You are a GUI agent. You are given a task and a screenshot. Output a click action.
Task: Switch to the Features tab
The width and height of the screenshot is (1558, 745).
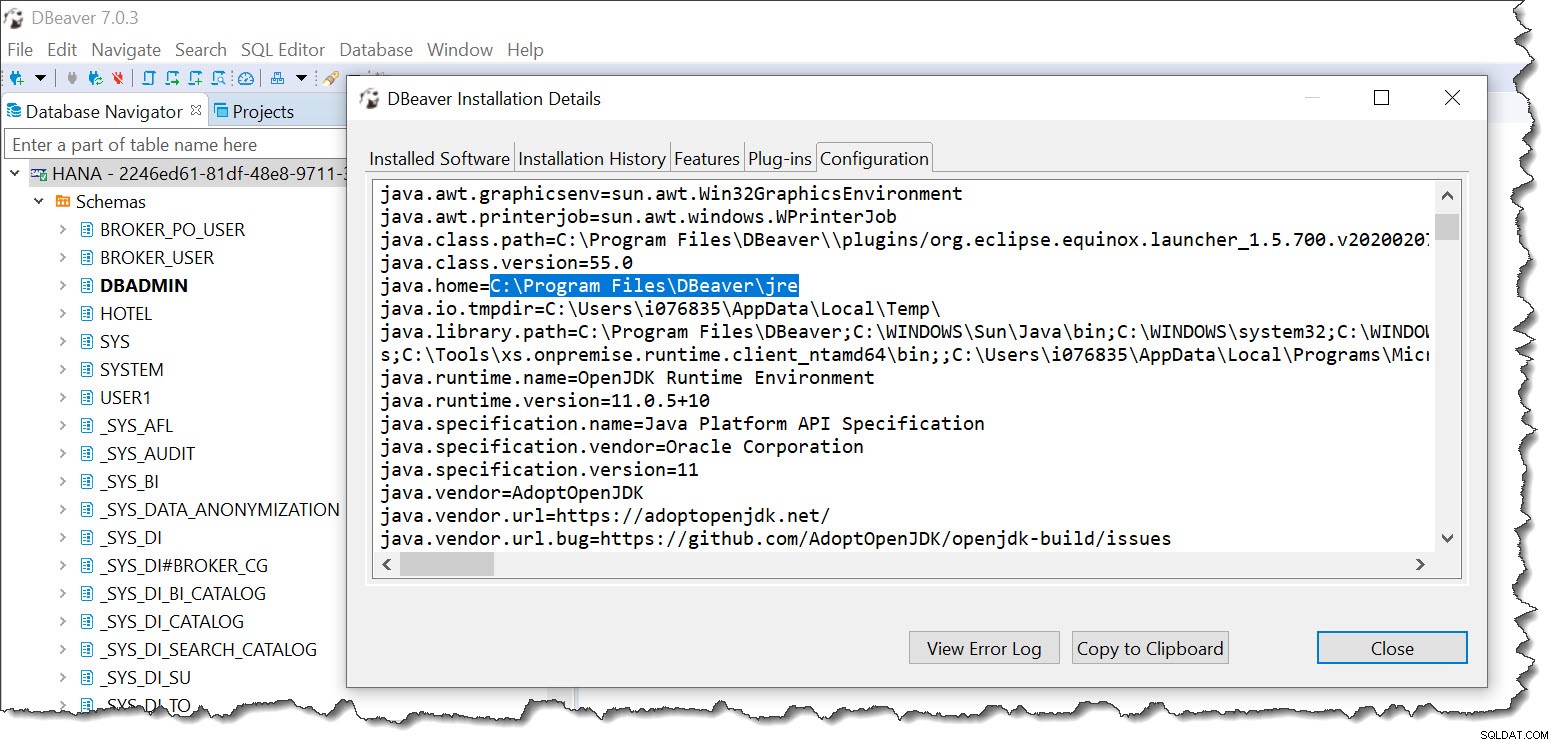point(707,158)
